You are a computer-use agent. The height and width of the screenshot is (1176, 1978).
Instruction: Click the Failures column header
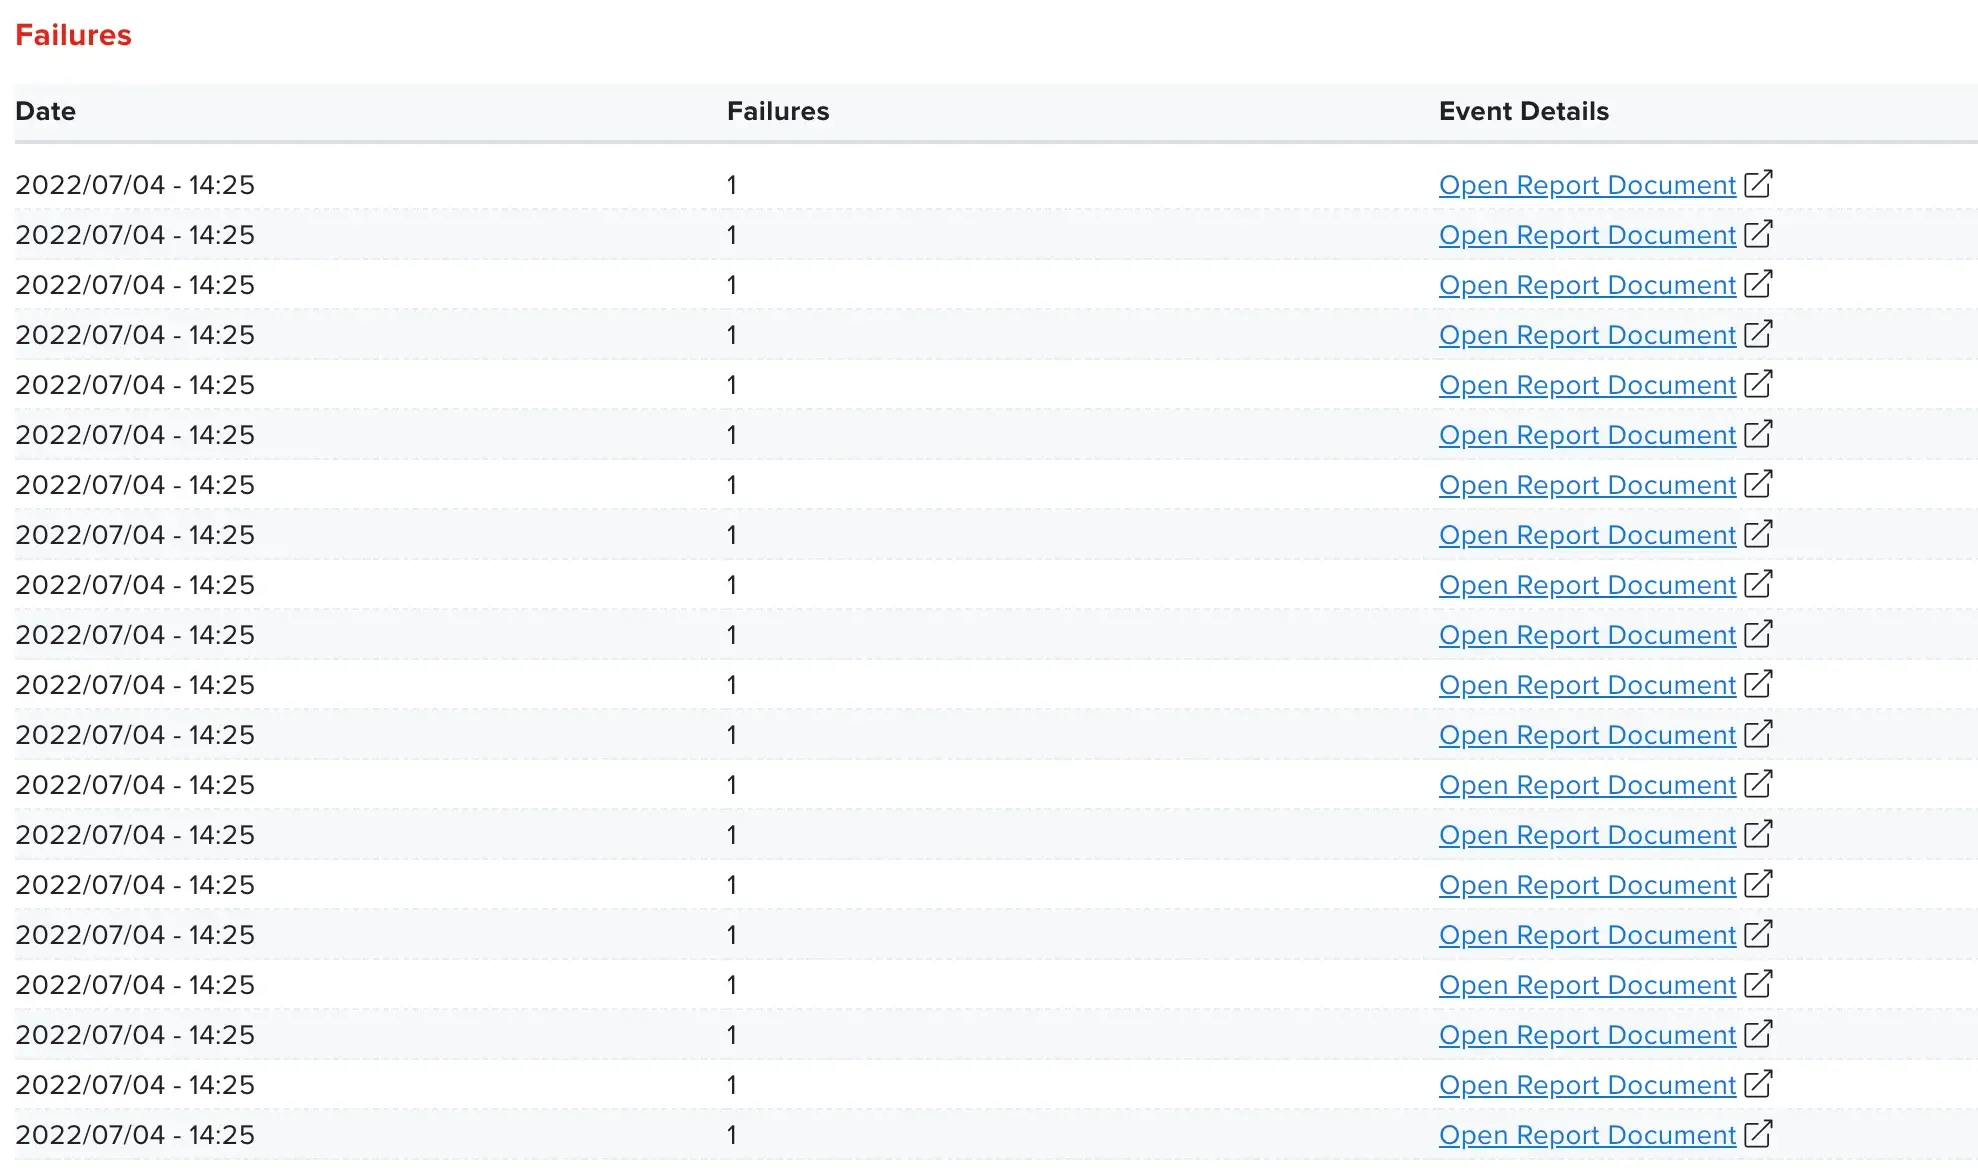click(777, 111)
